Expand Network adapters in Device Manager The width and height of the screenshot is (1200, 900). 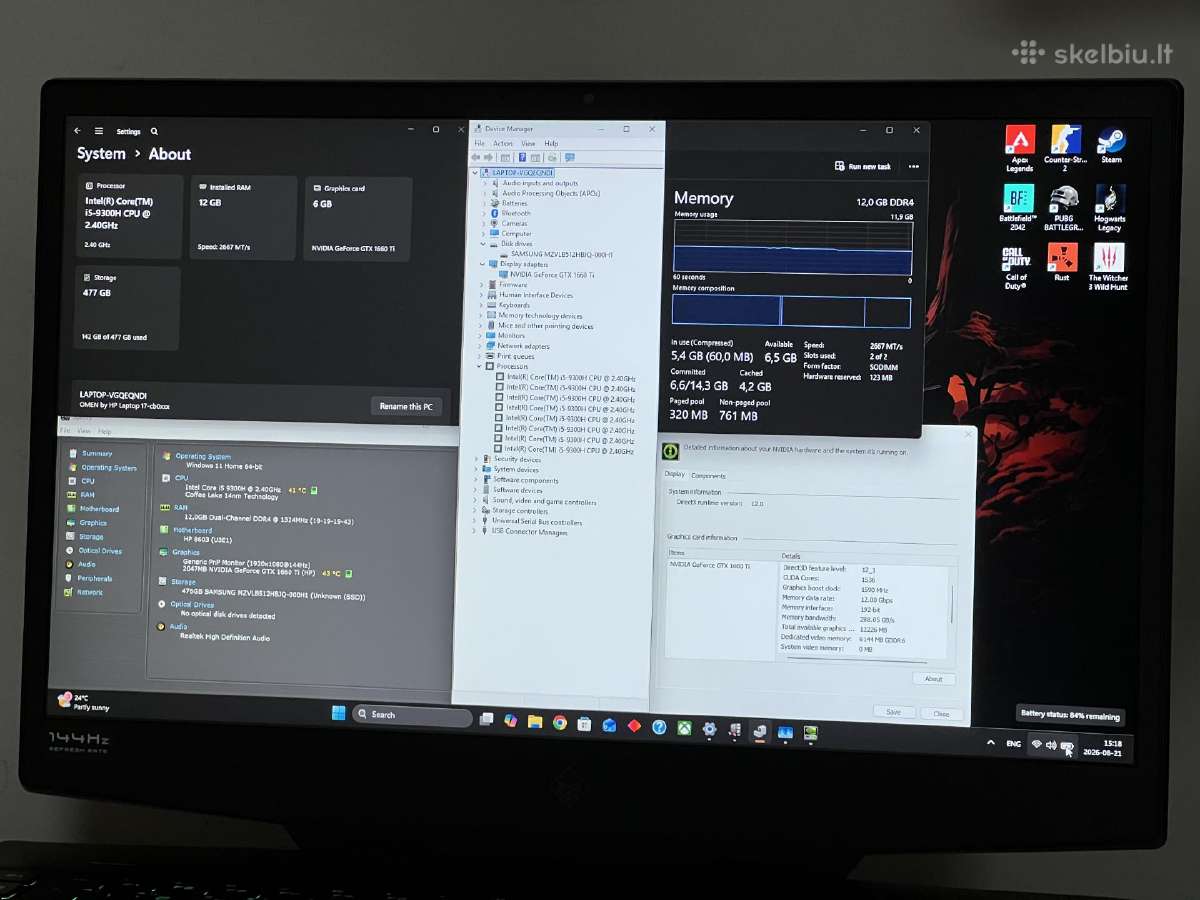[481, 346]
